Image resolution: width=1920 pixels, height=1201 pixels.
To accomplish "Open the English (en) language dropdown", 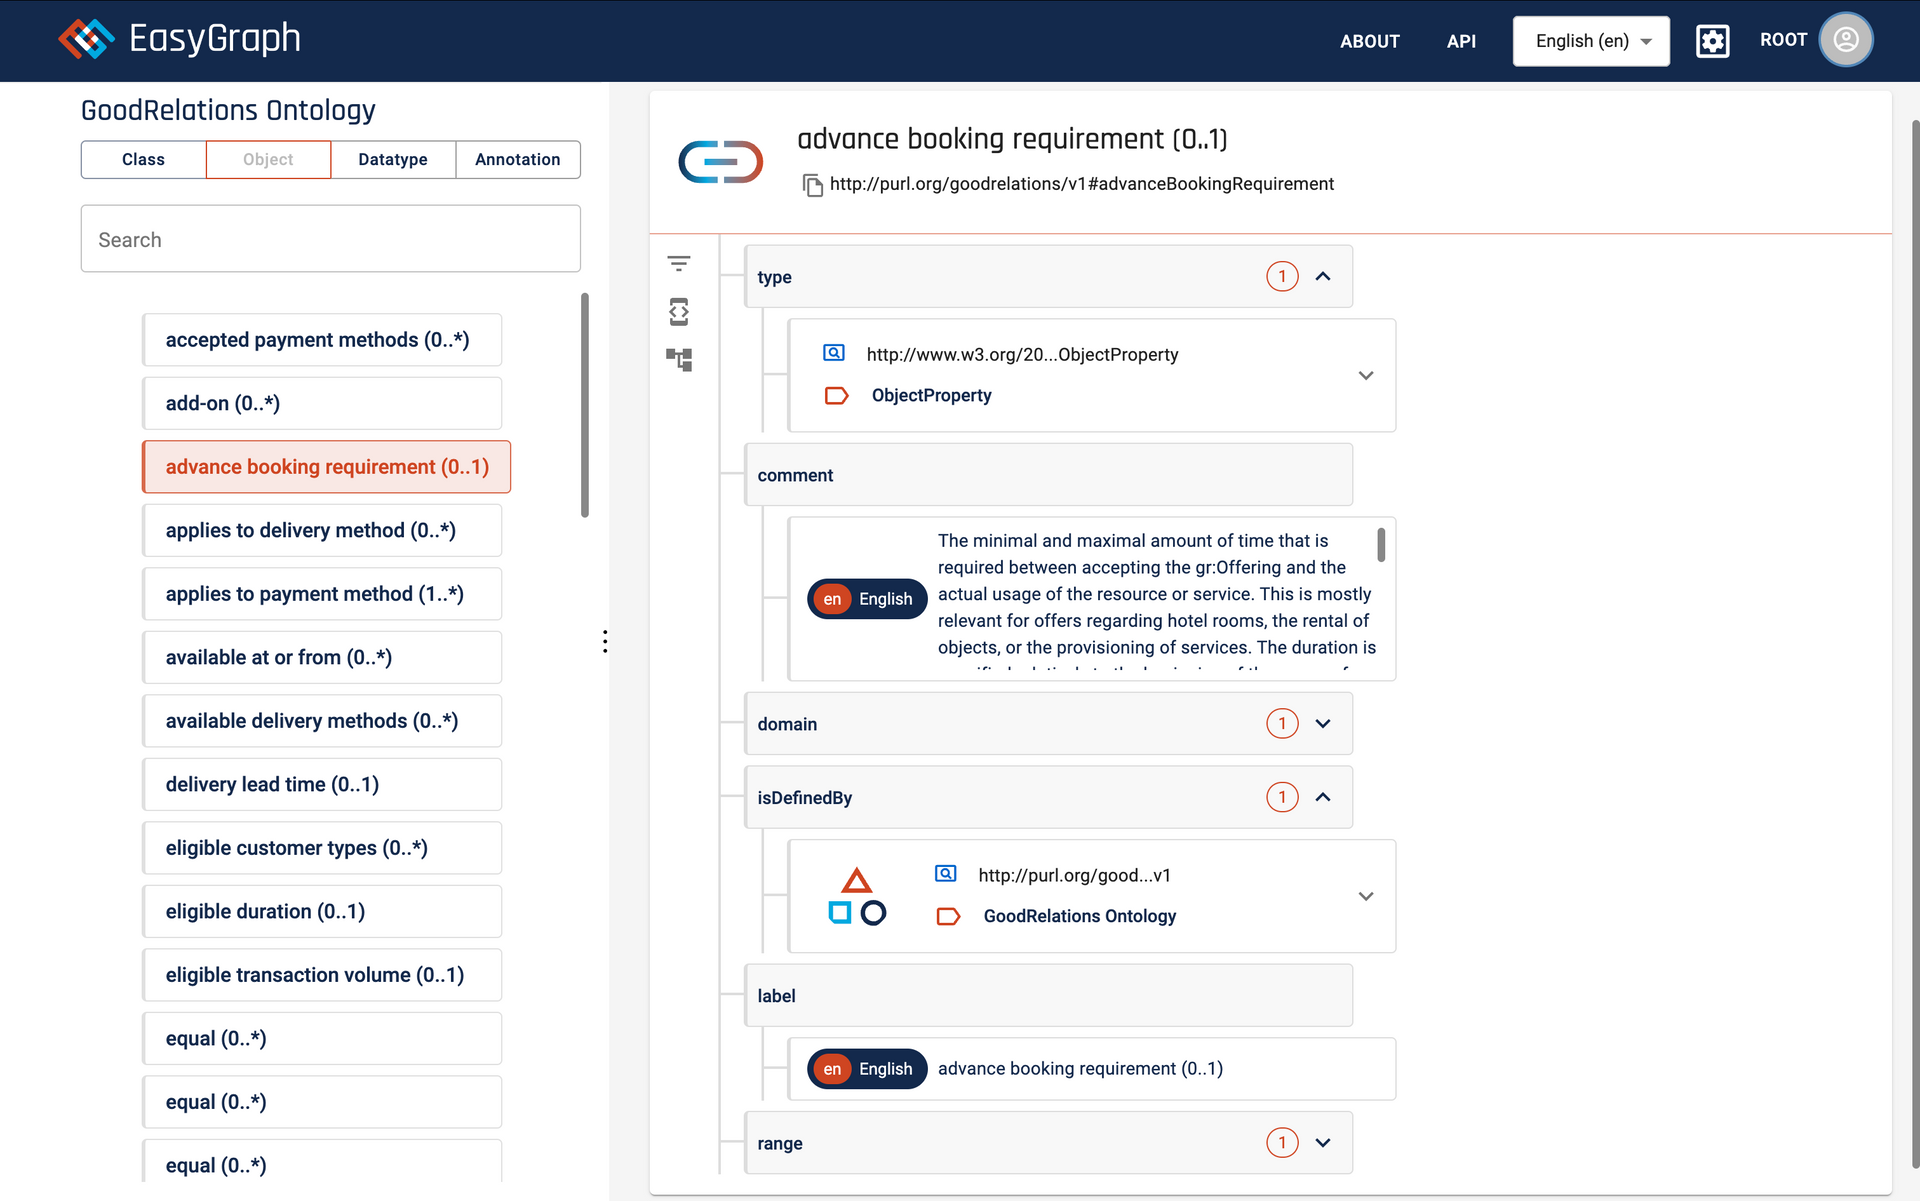I will click(x=1591, y=41).
